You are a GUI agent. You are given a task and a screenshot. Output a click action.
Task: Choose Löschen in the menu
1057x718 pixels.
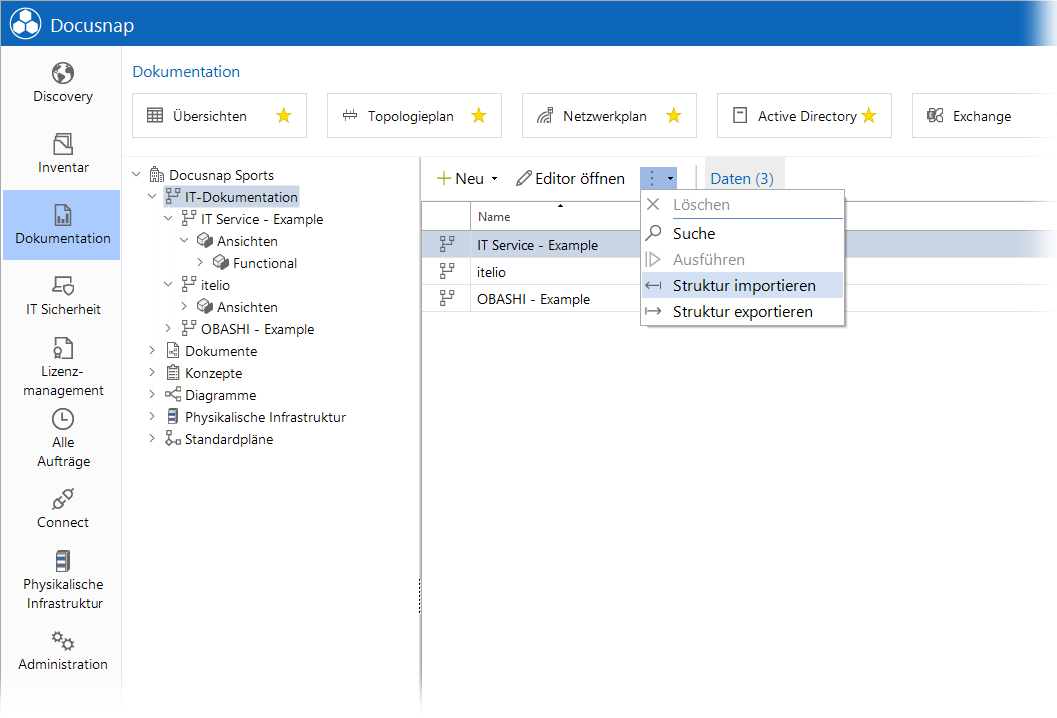point(743,205)
